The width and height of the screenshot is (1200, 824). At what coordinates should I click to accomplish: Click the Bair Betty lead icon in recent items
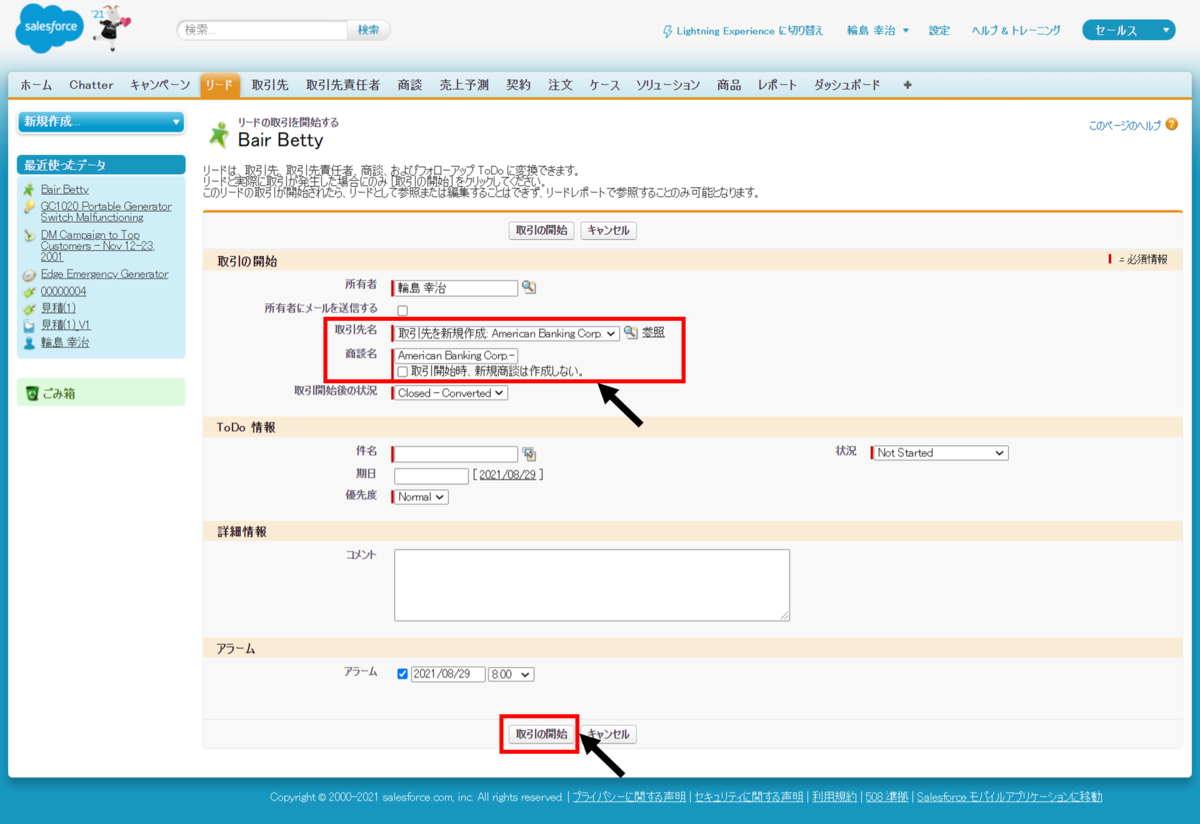29,189
